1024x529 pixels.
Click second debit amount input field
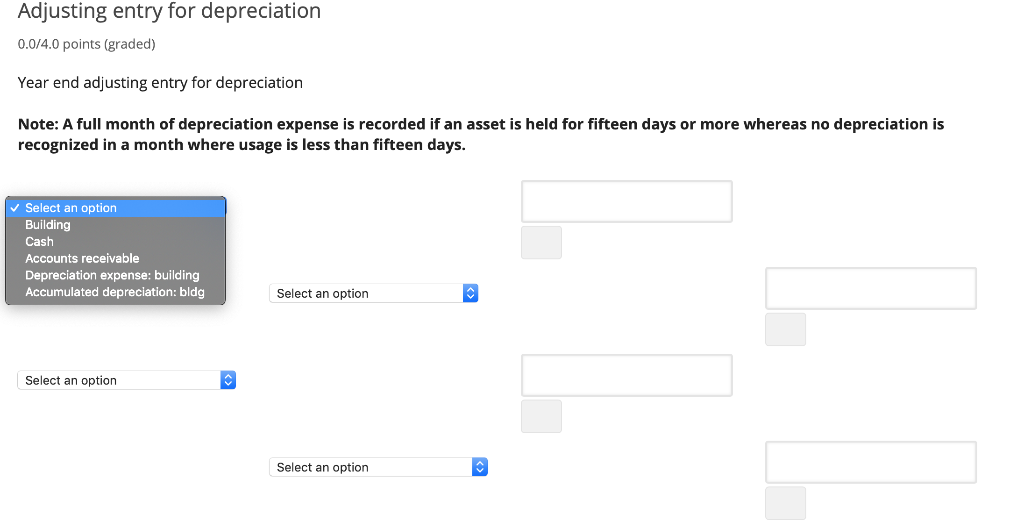coord(626,375)
